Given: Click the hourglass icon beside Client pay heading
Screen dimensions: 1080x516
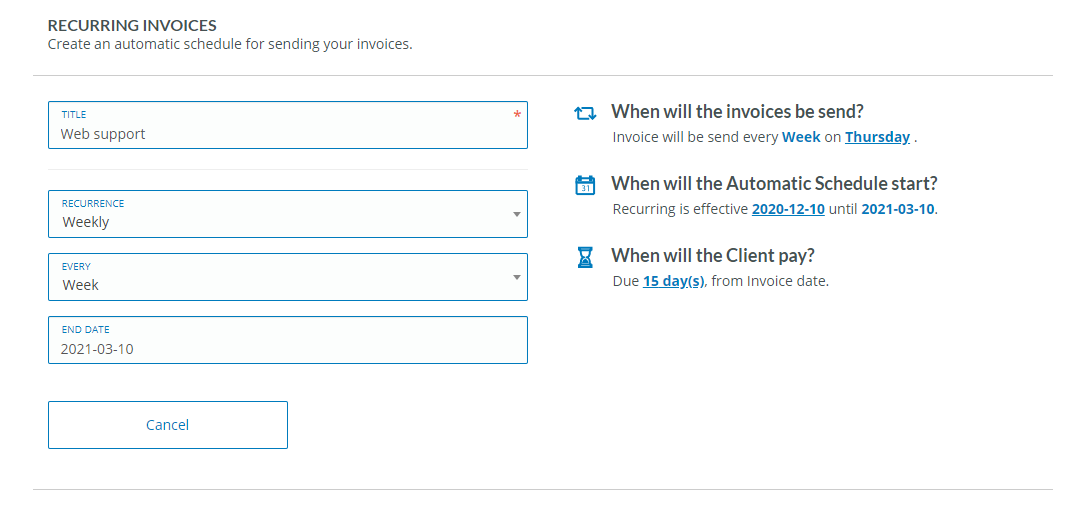Looking at the screenshot, I should pos(585,257).
